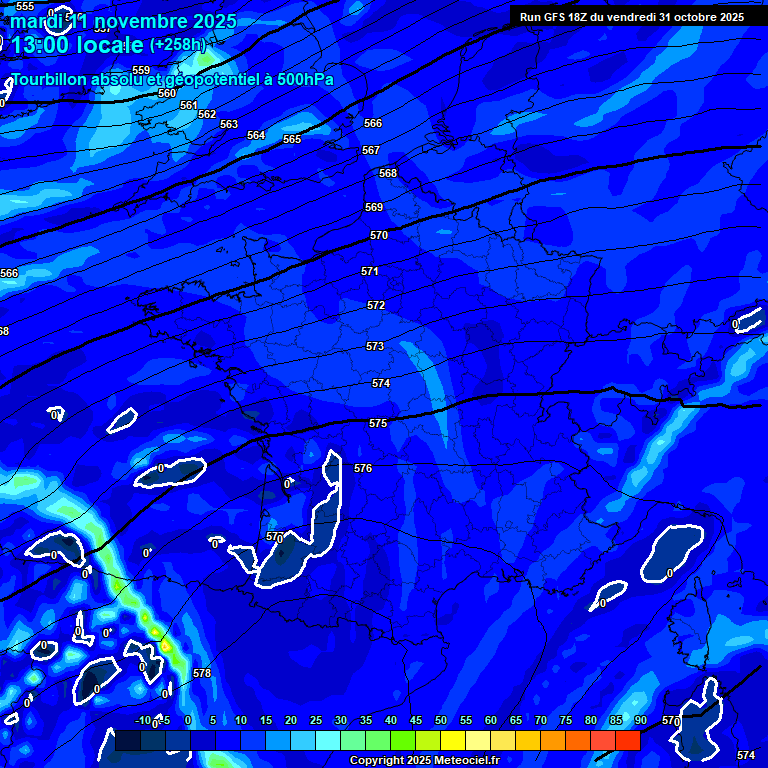The width and height of the screenshot is (768, 768).
Task: Click the darkest -10 legend swatch
Action: click(128, 741)
